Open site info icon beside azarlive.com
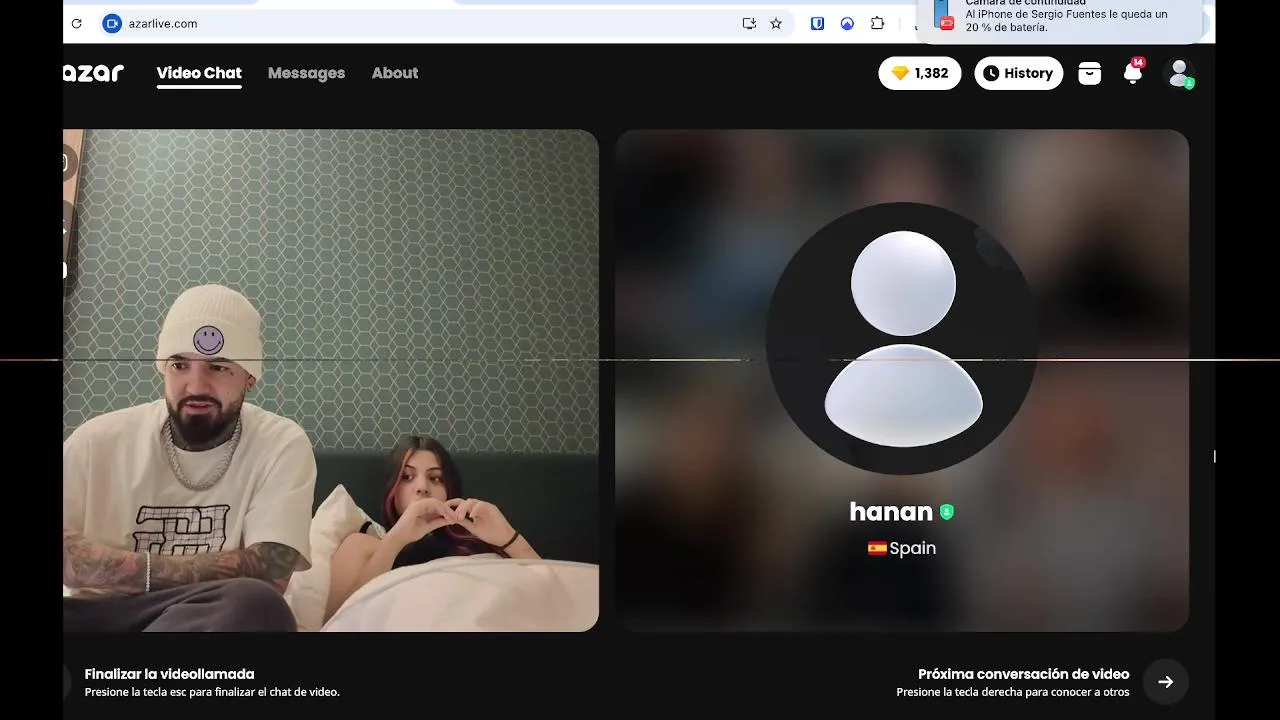This screenshot has width=1280, height=720. click(x=112, y=23)
